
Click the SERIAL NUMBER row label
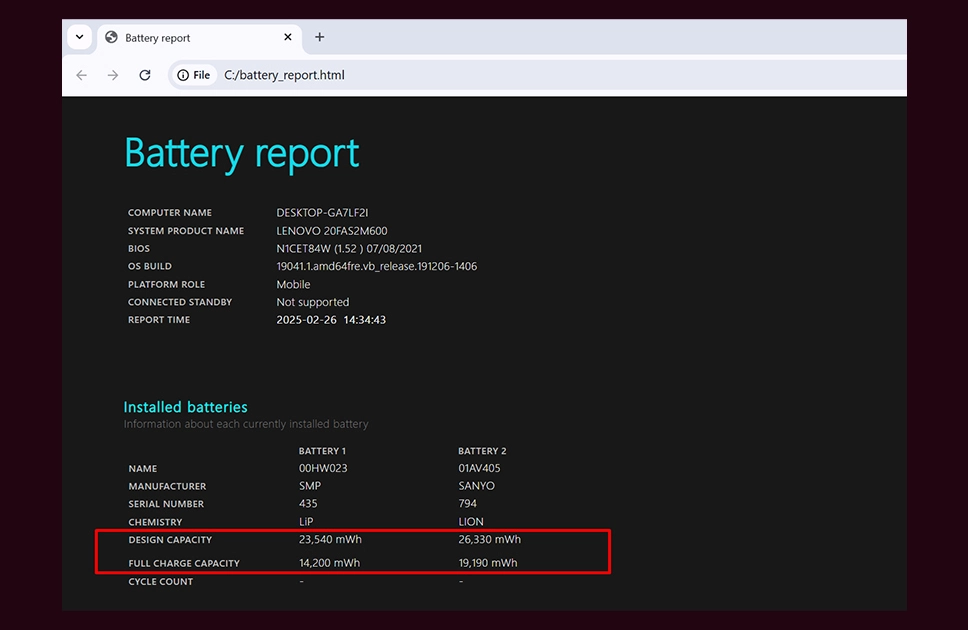coord(166,504)
